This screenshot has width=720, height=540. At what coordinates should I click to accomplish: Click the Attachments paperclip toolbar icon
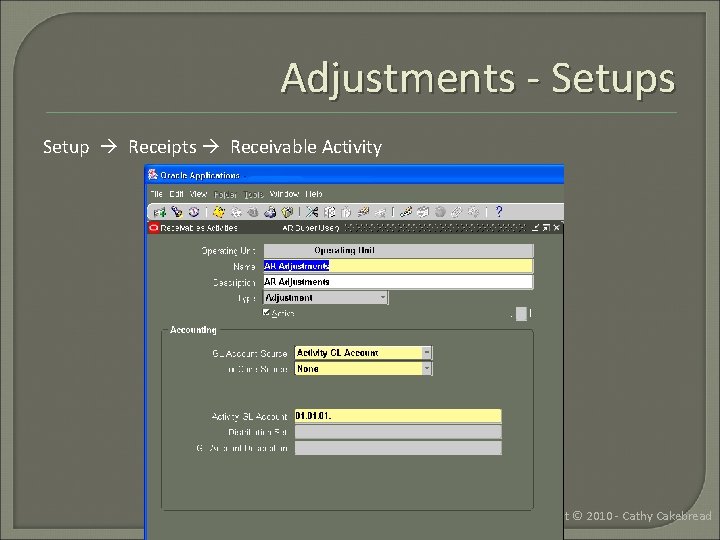[457, 212]
